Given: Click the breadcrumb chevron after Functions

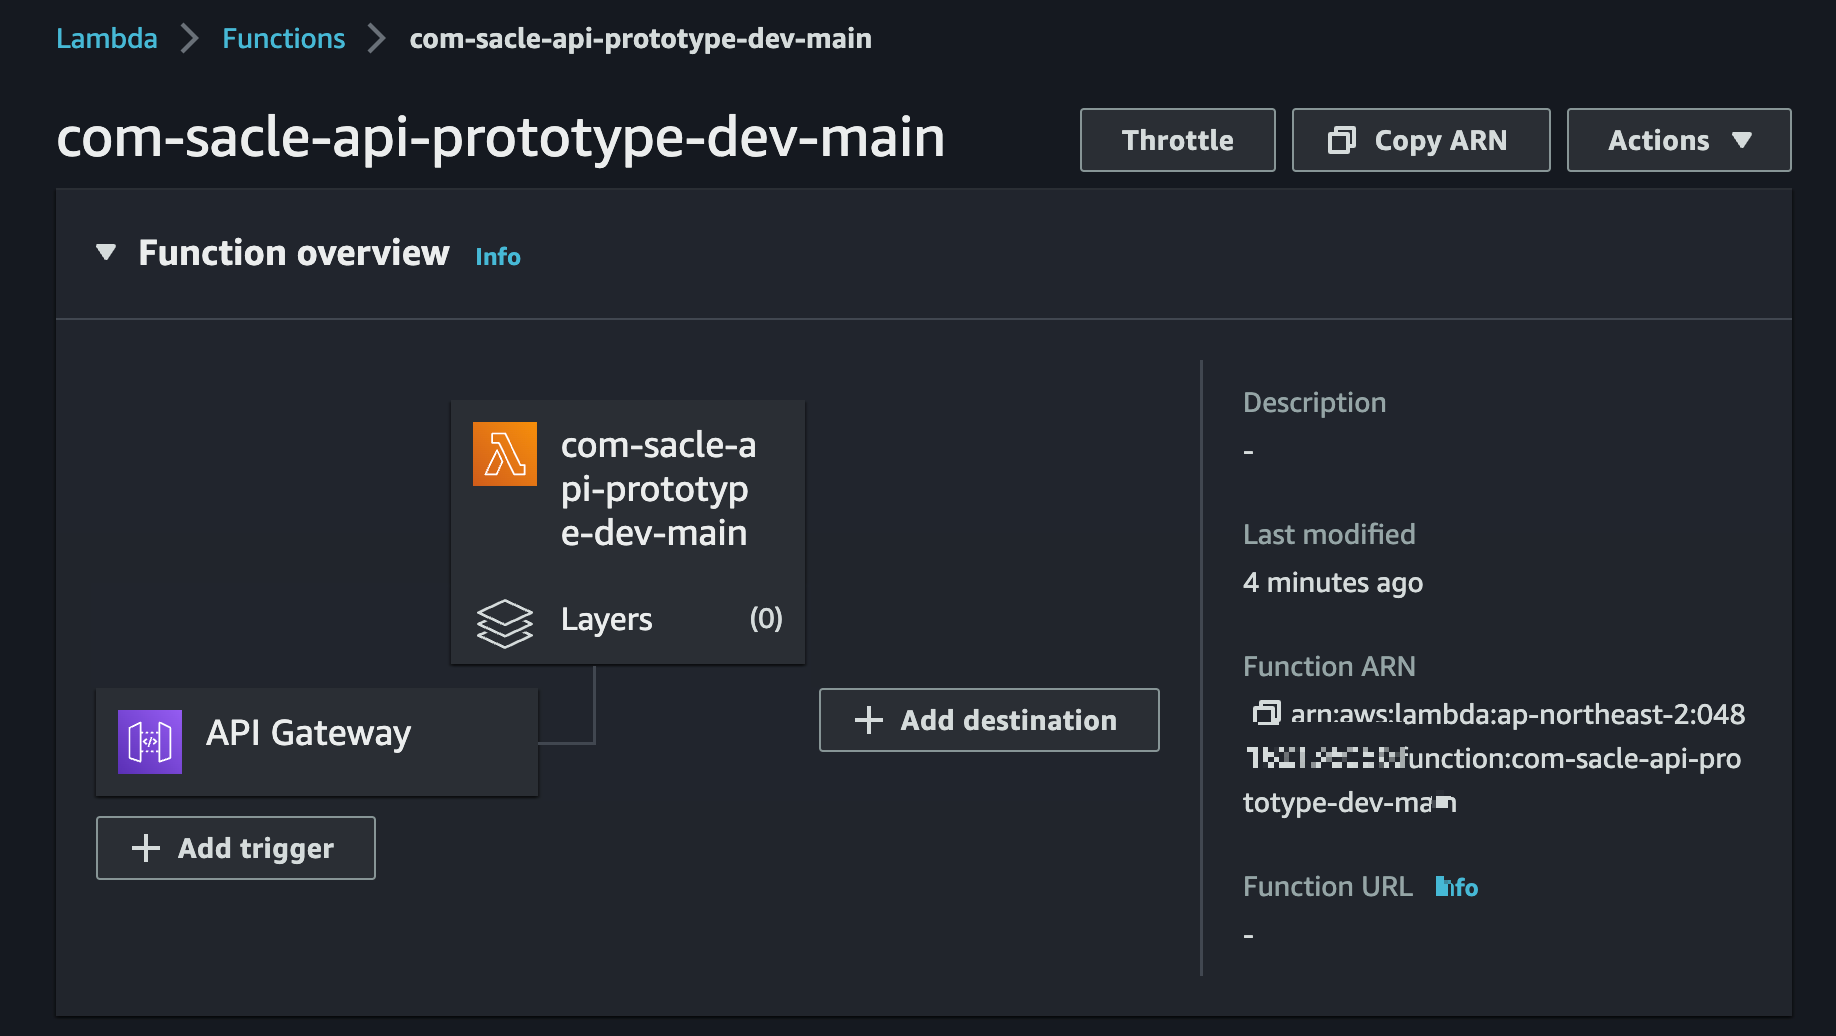Looking at the screenshot, I should [x=377, y=39].
